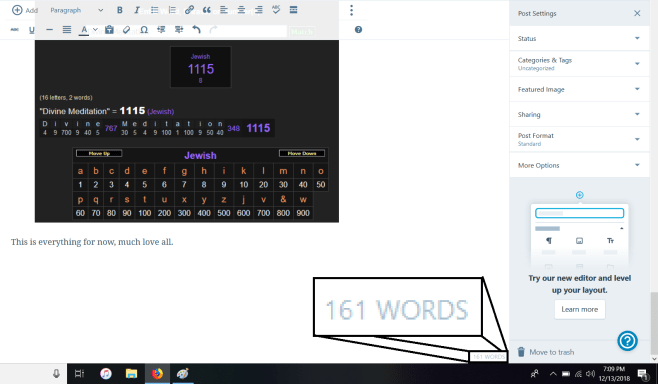Show hidden system tray icons
The image size is (658, 384).
[x=553, y=374]
